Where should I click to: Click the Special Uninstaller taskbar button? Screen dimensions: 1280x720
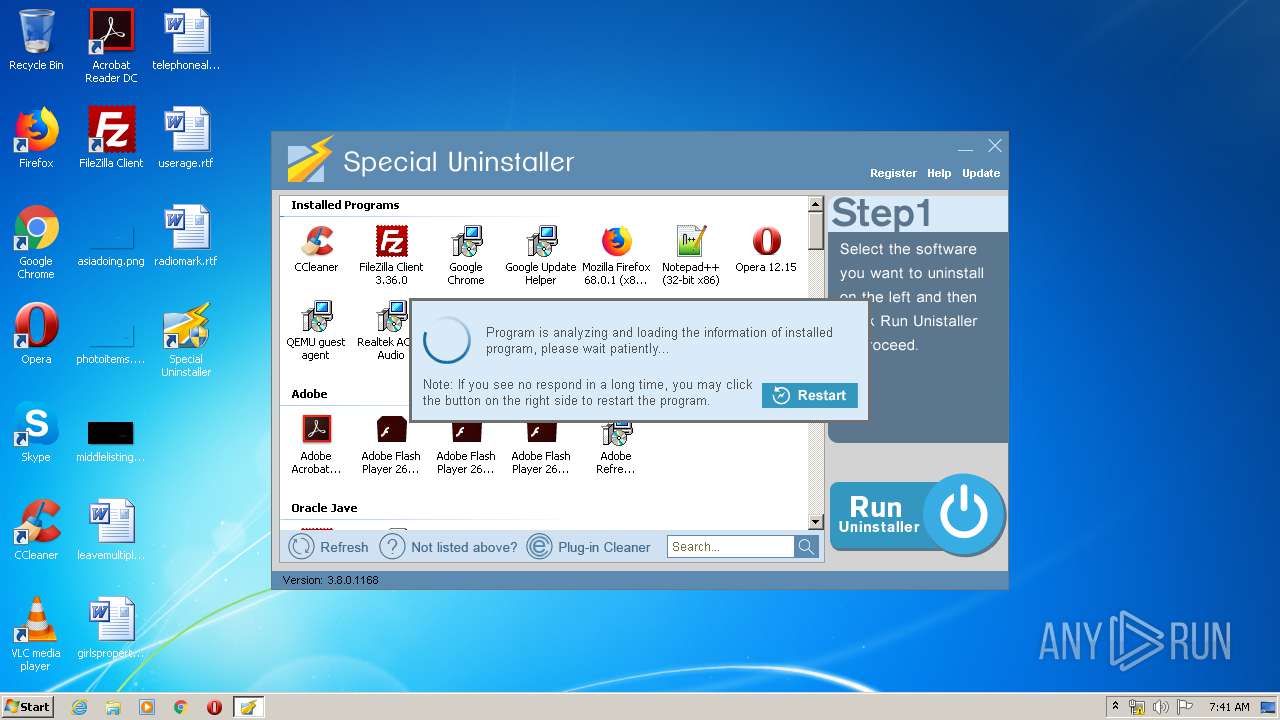[248, 707]
